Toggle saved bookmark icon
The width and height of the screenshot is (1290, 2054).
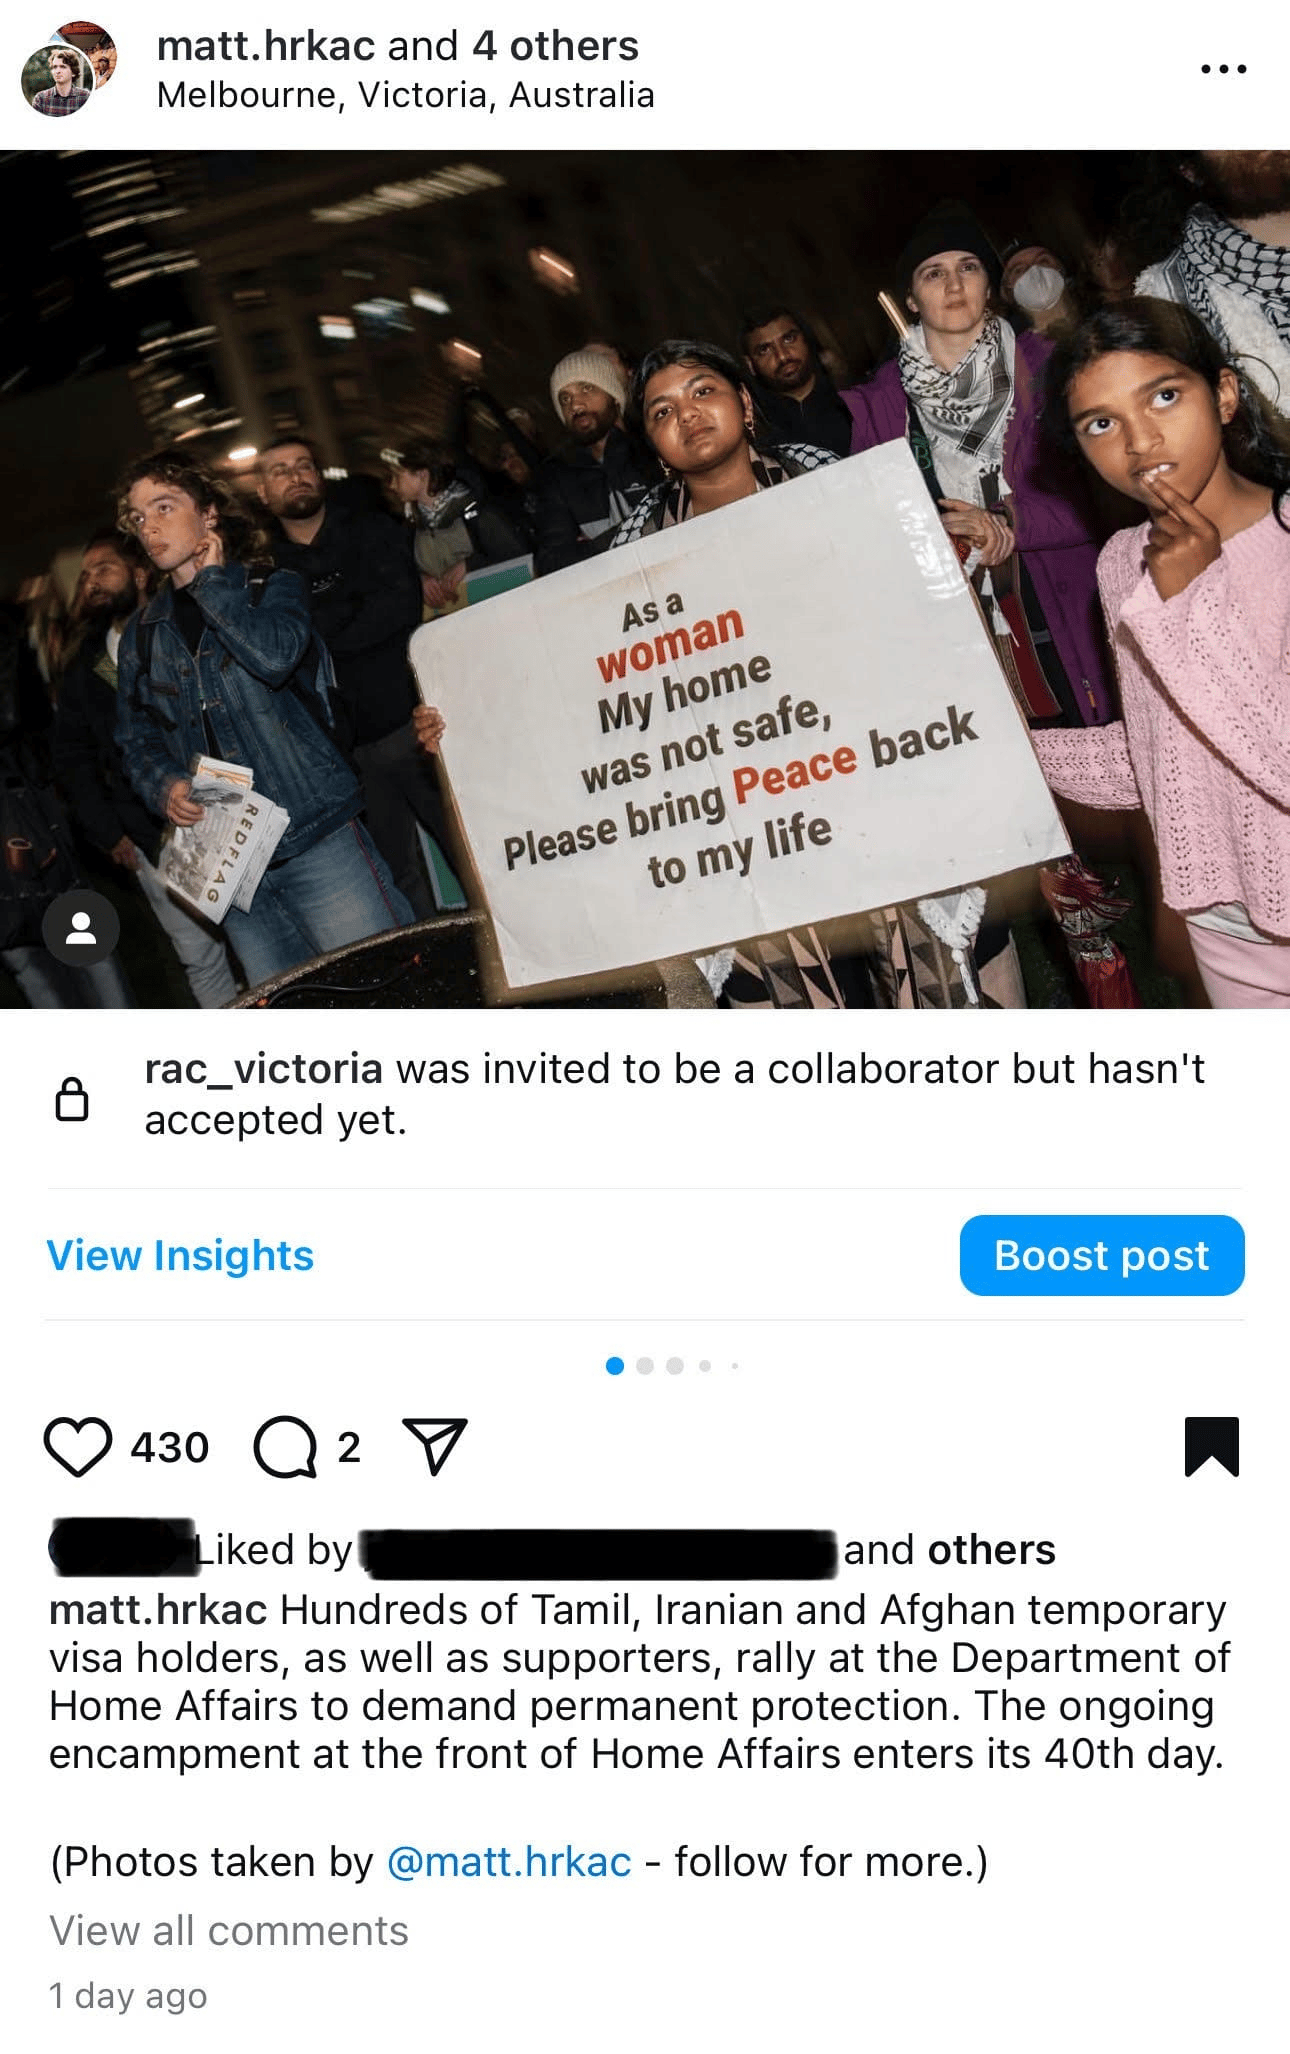pos(1212,1446)
